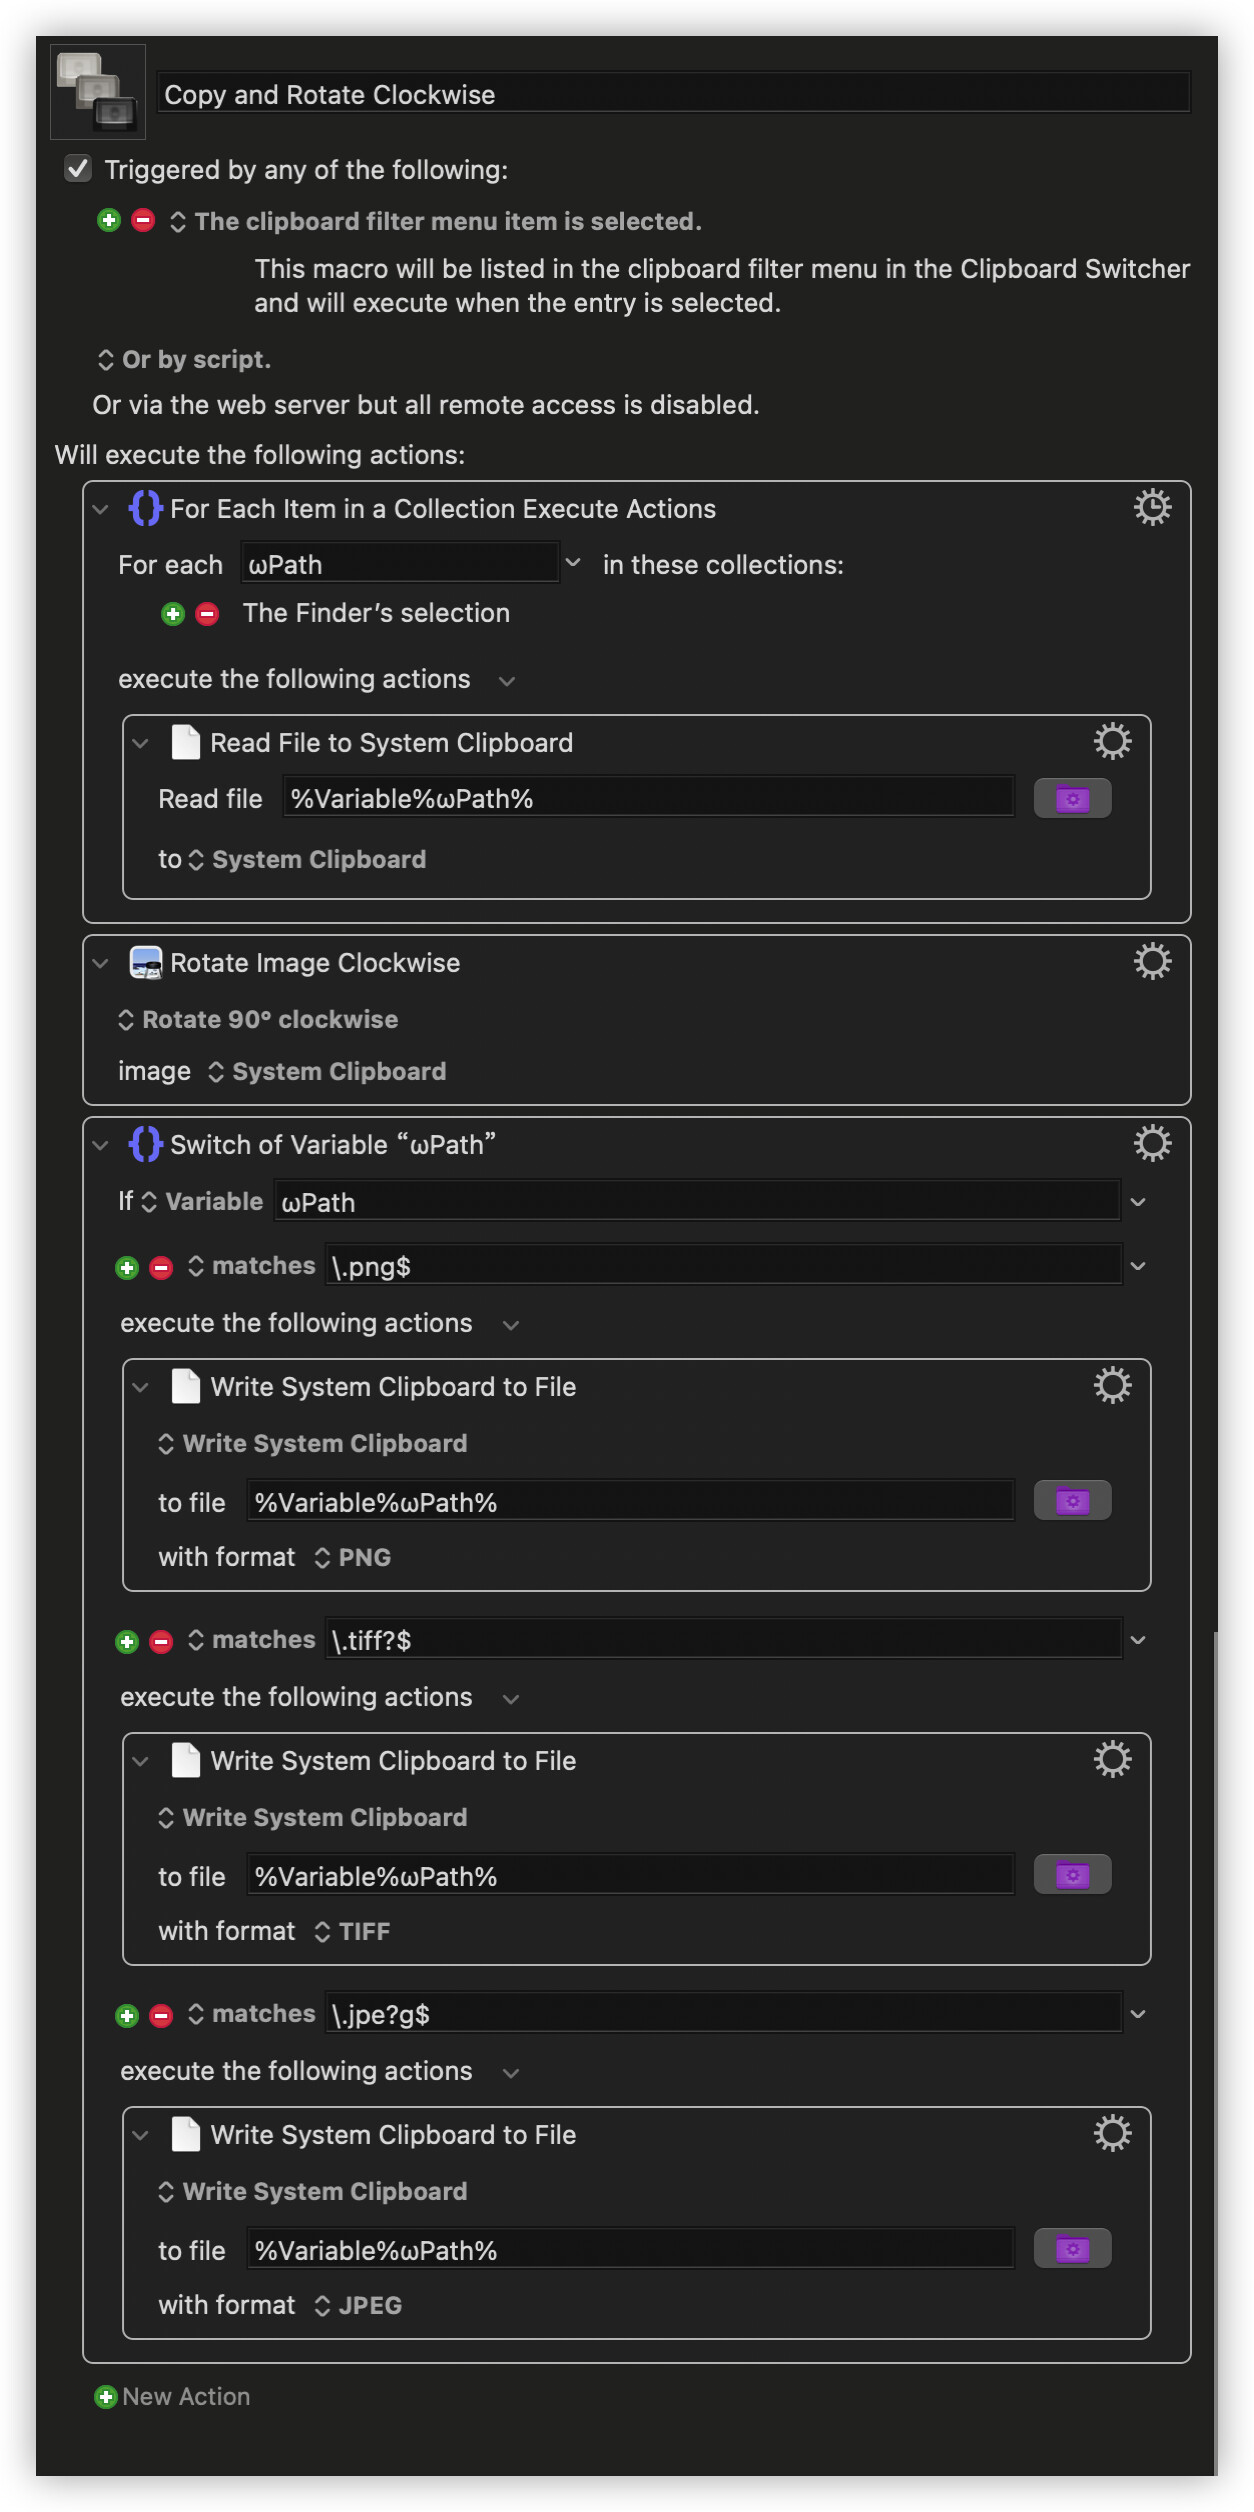Delete the \.tiff?$ matches case
This screenshot has height=2512, width=1254.
click(161, 1642)
